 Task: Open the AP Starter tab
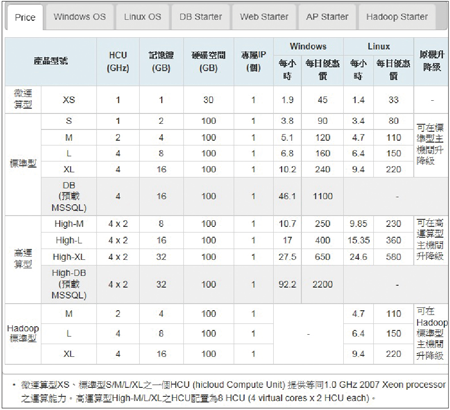click(x=327, y=17)
